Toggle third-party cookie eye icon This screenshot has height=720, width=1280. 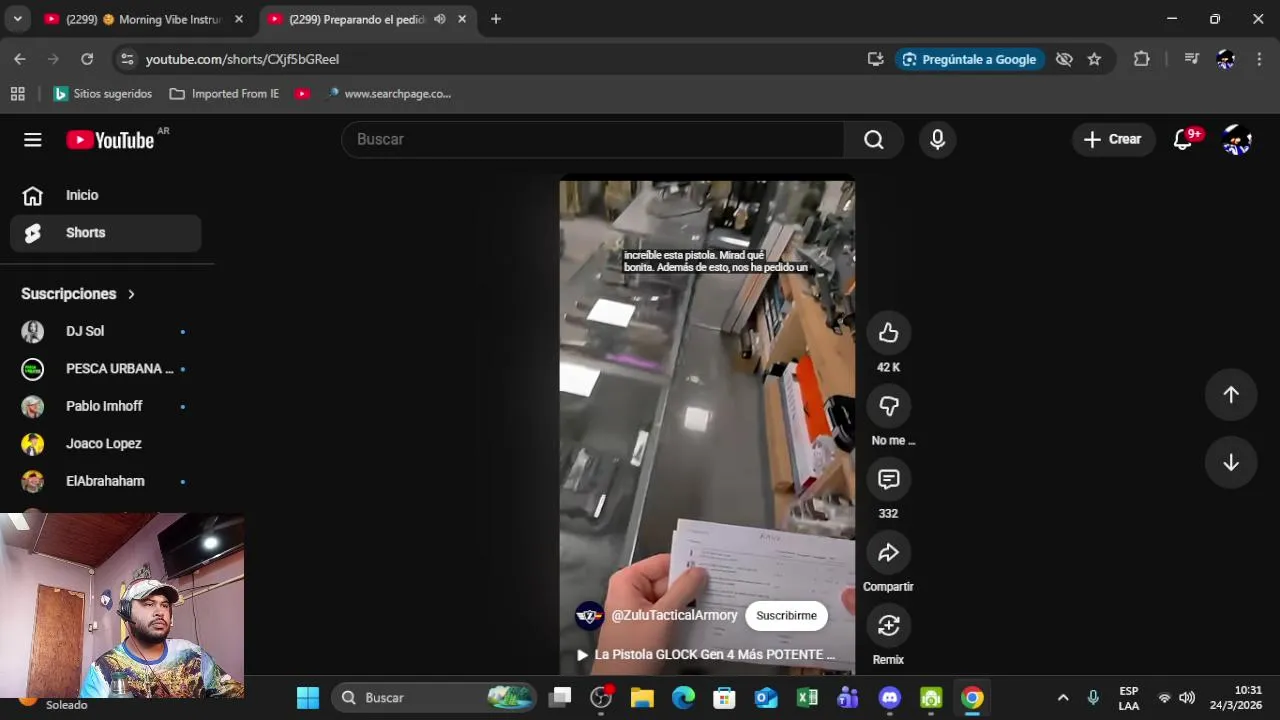pyautogui.click(x=1064, y=59)
